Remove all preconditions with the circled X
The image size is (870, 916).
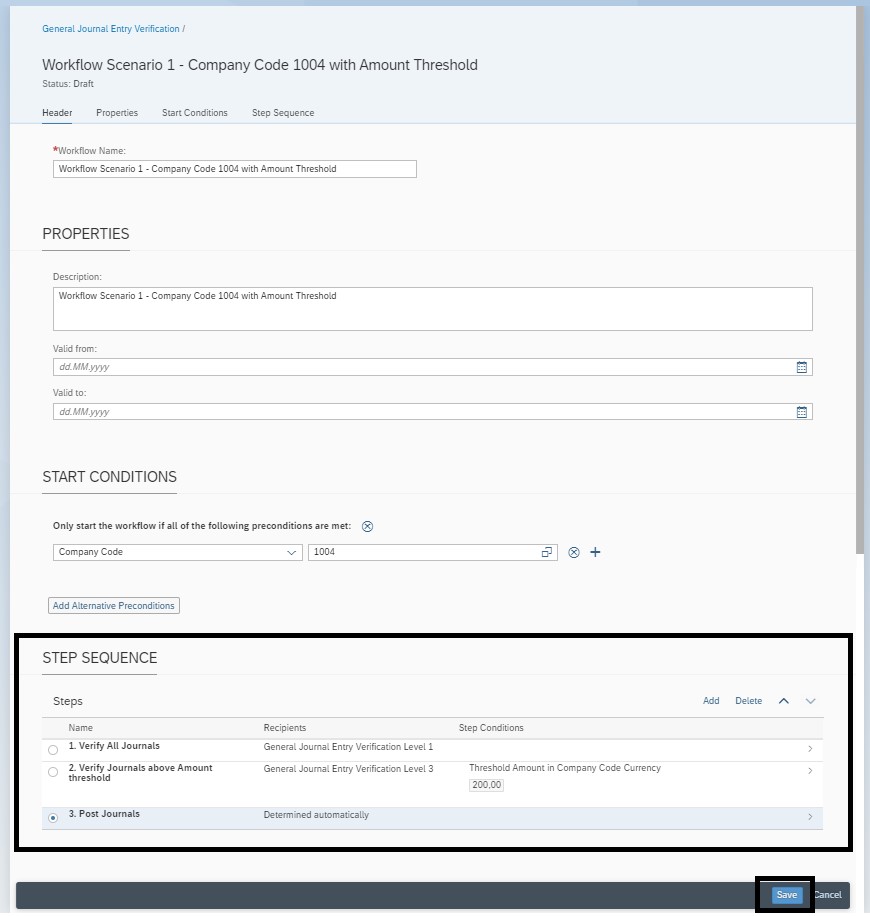point(367,526)
